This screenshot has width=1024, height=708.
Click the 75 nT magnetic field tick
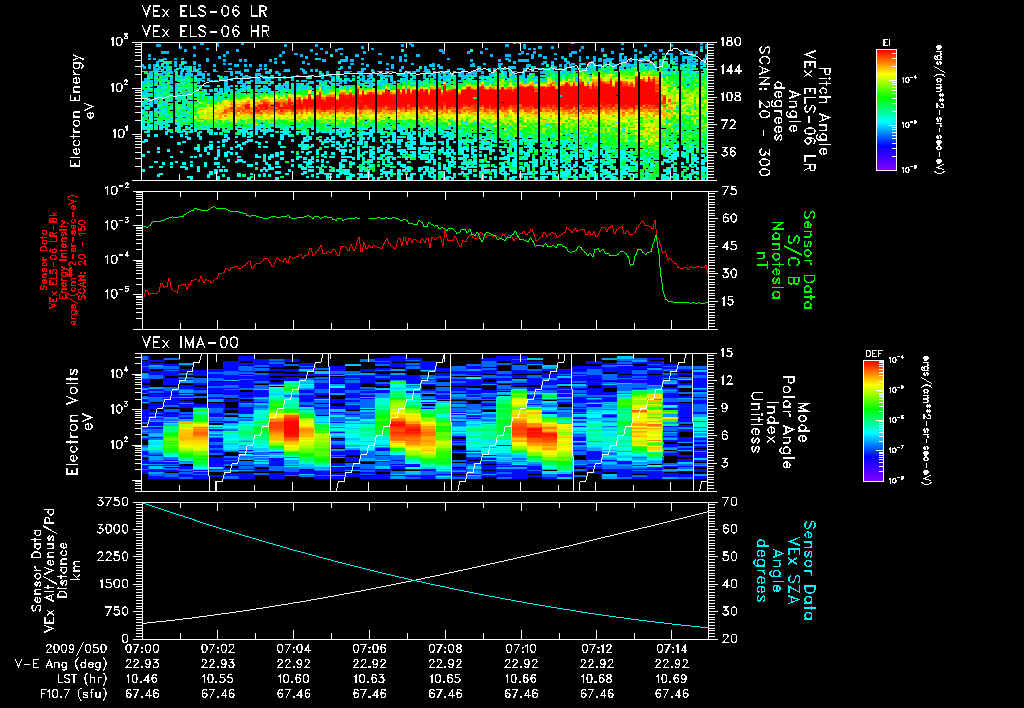click(x=729, y=191)
